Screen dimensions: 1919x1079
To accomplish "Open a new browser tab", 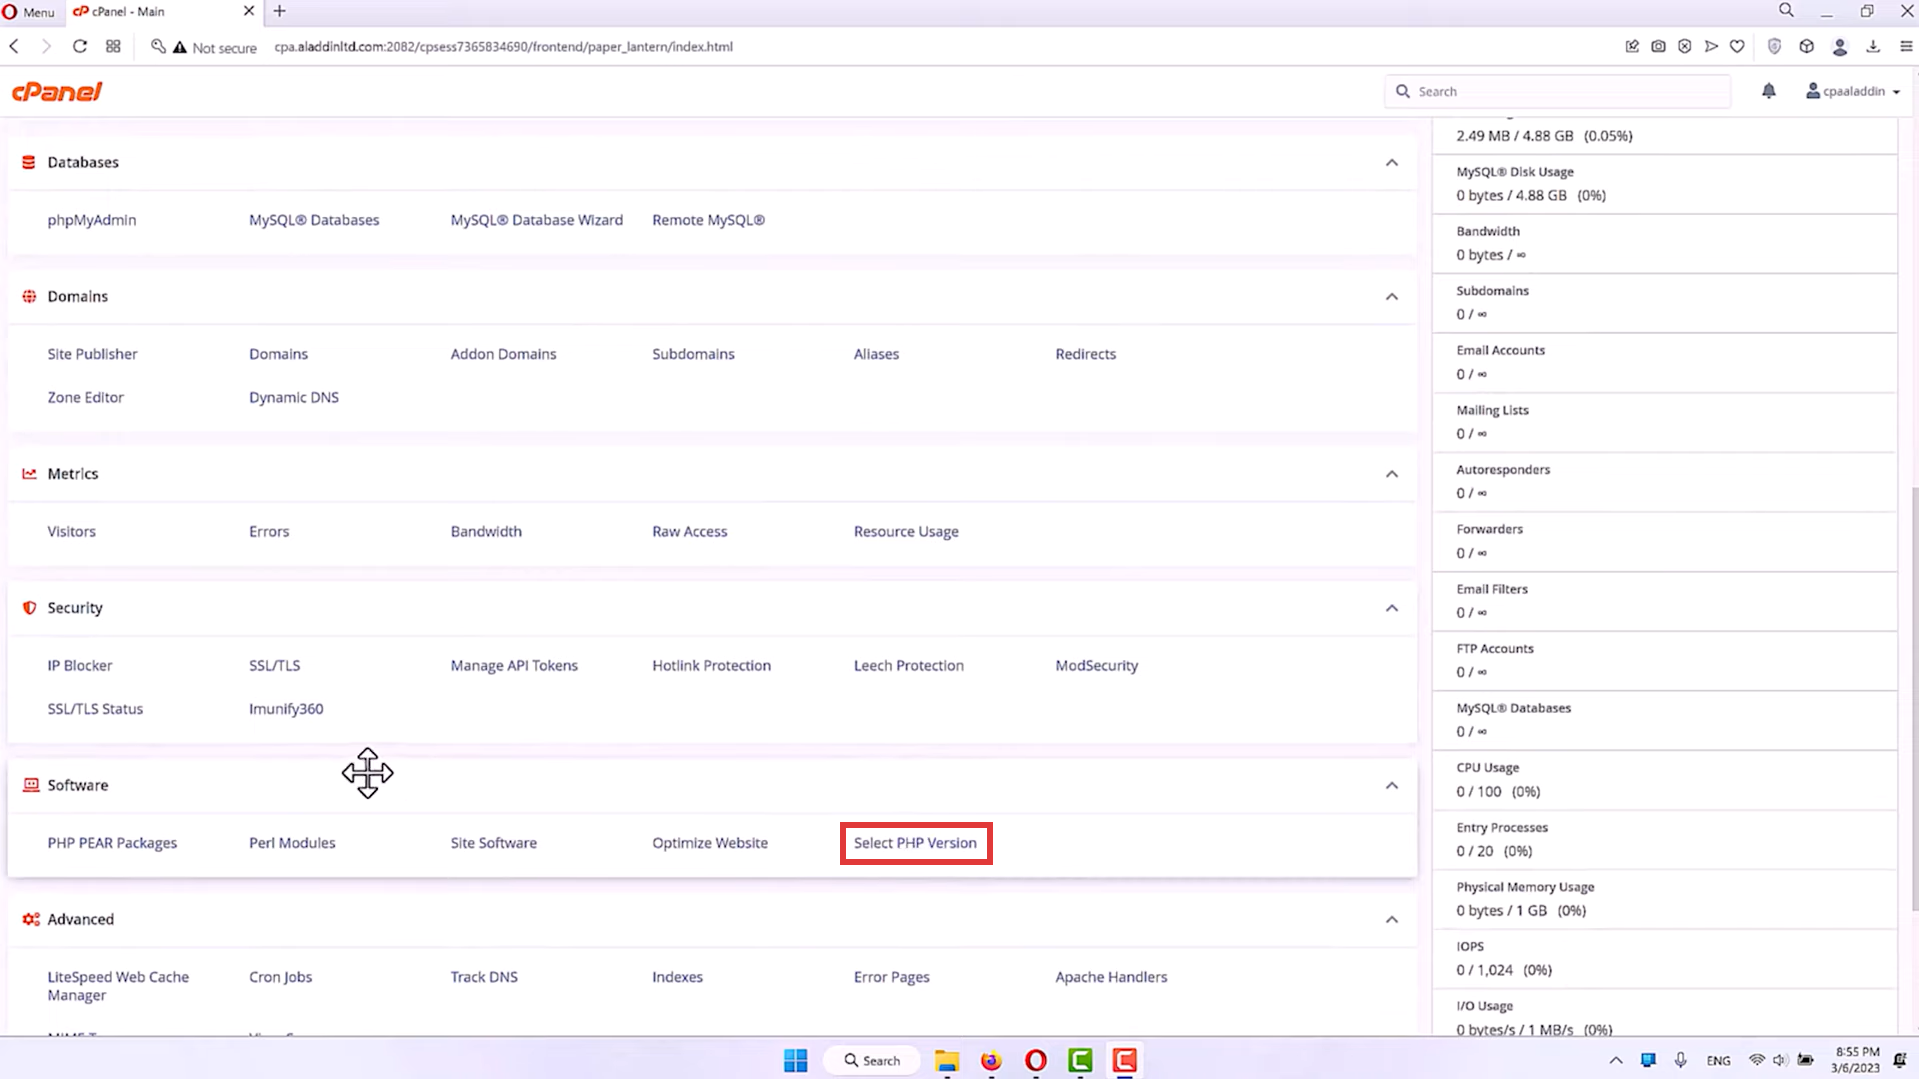I will 280,11.
